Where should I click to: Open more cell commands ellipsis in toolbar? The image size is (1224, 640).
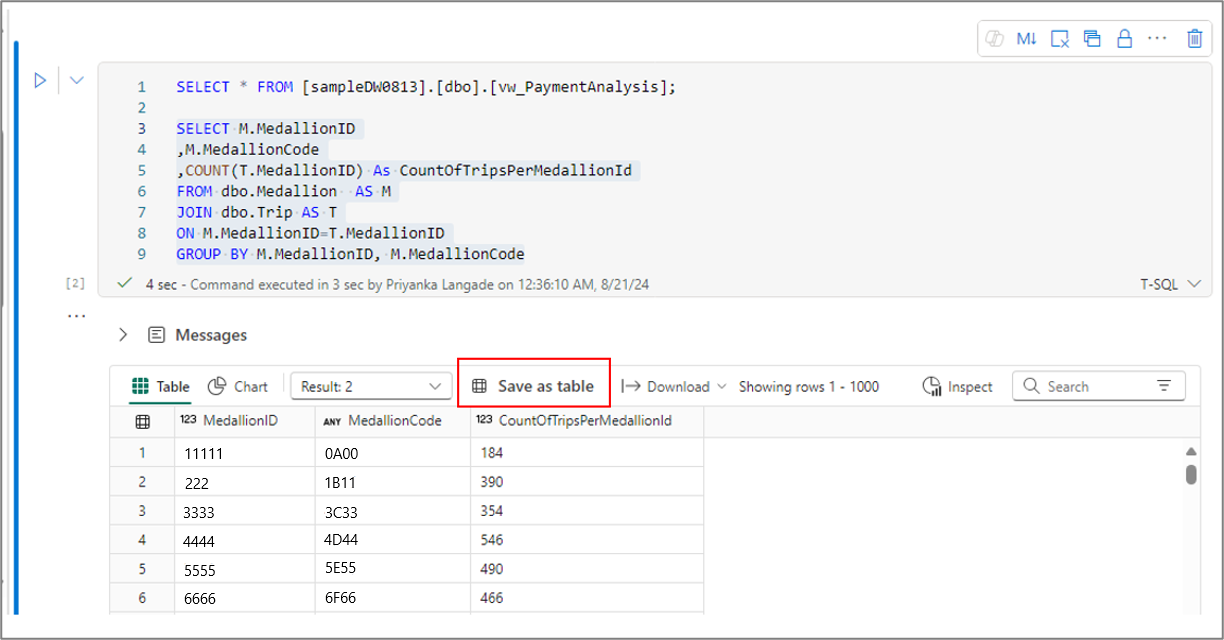[1157, 39]
